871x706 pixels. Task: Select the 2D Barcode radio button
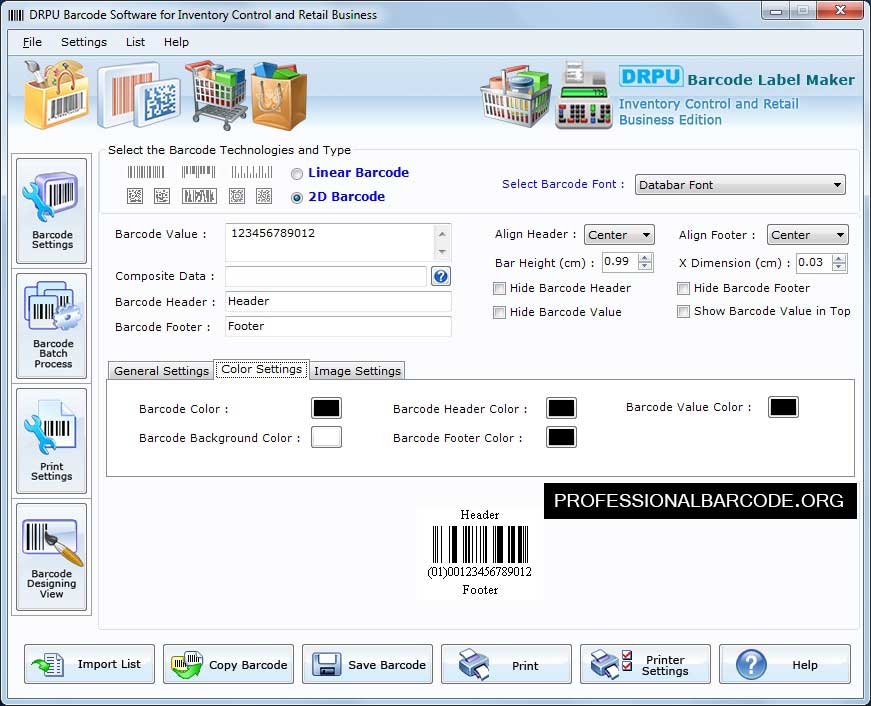(x=297, y=198)
